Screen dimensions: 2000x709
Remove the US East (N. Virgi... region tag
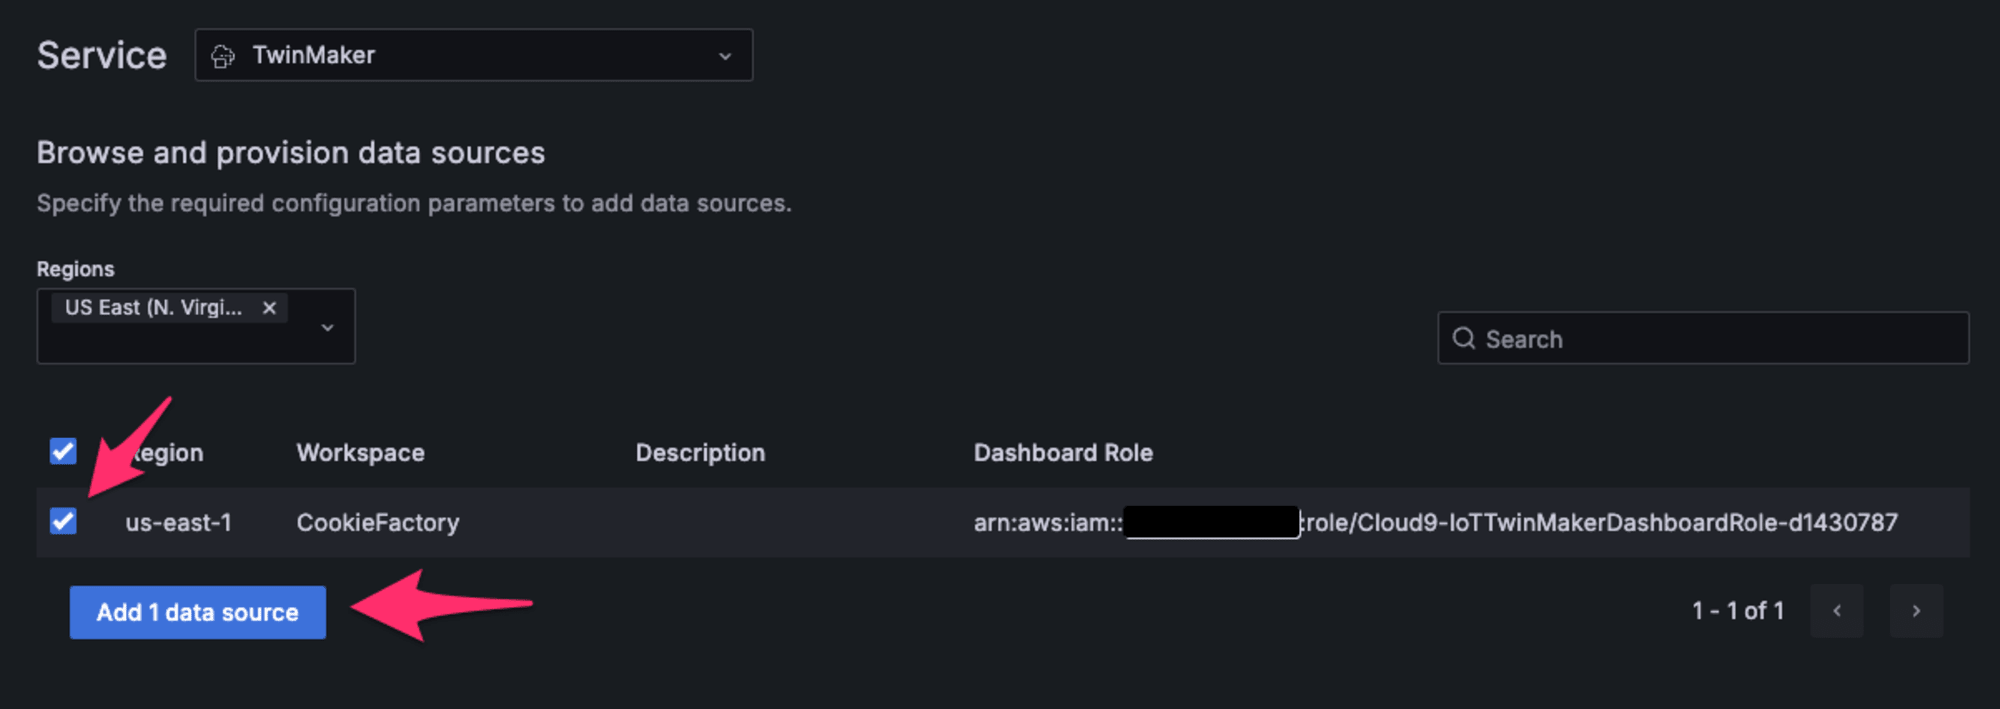[269, 308]
